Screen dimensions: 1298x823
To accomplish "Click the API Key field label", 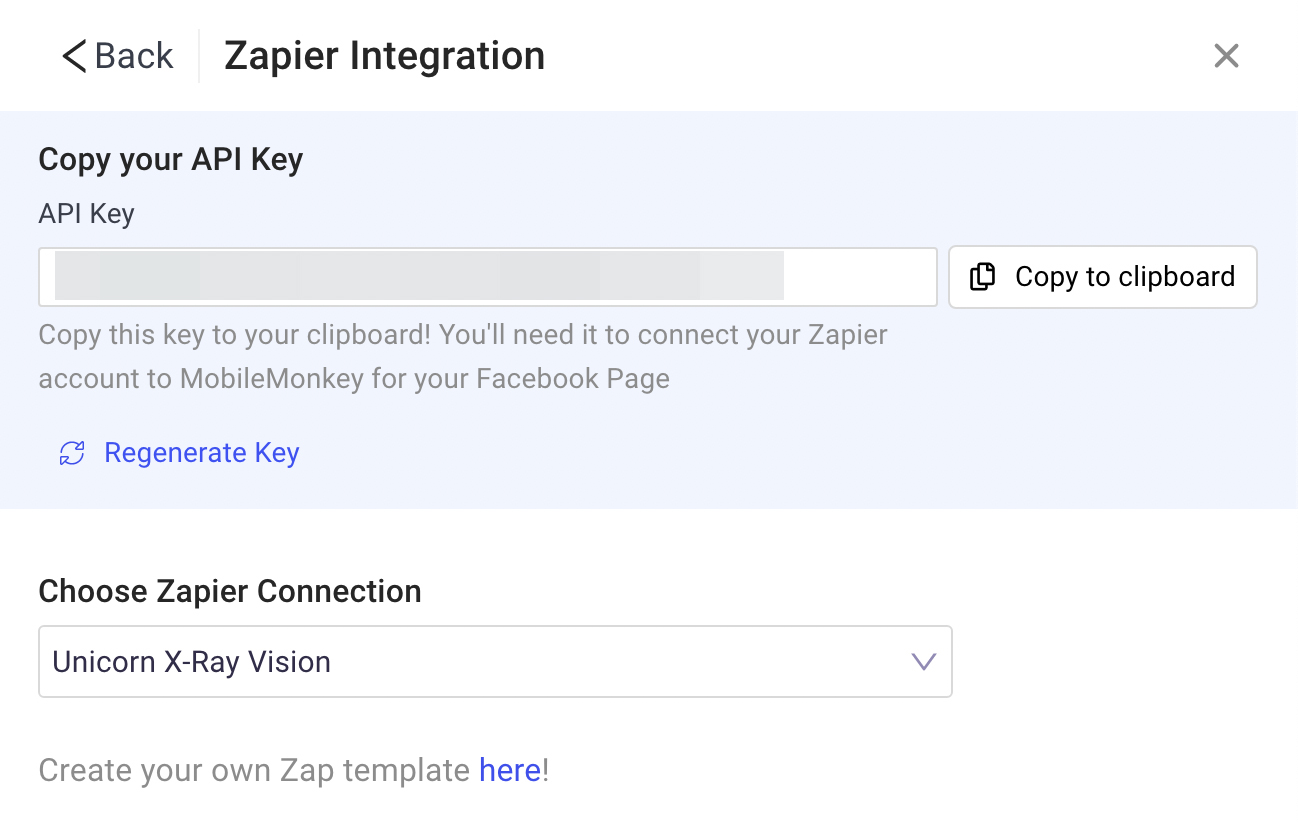I will (x=86, y=214).
